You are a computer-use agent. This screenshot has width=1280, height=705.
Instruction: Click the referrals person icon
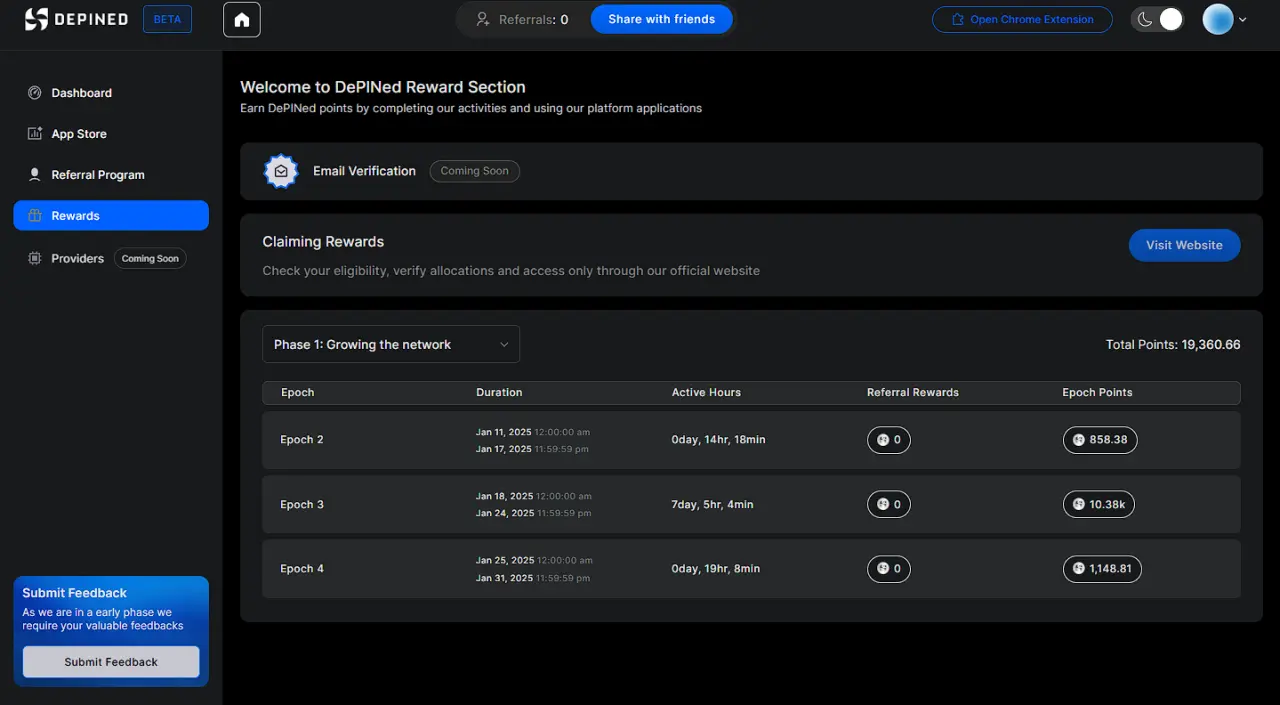483,19
